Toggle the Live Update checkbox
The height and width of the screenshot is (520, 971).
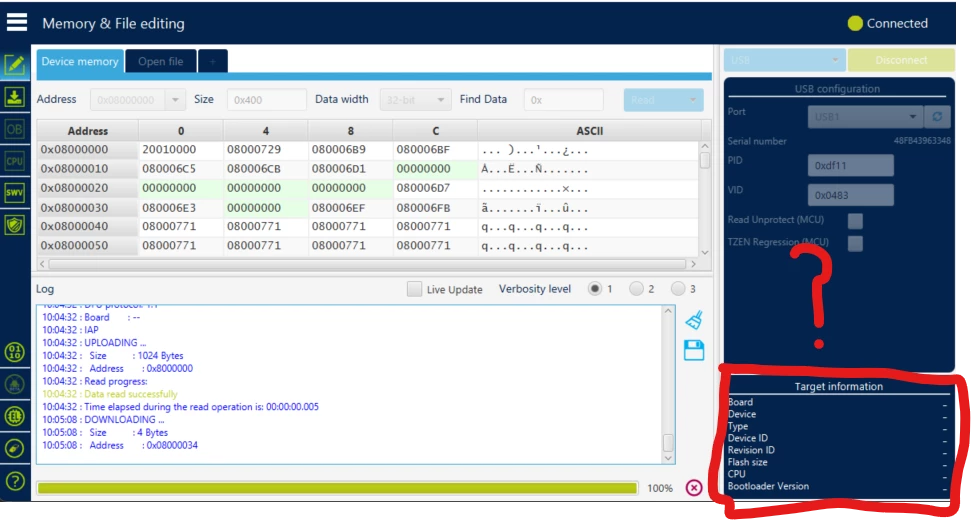(x=414, y=289)
